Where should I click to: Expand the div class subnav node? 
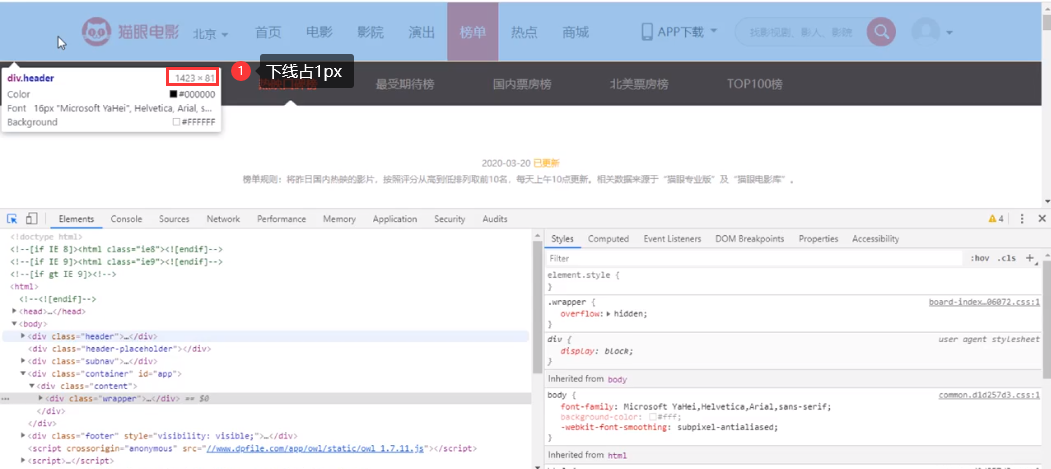[x=23, y=361]
